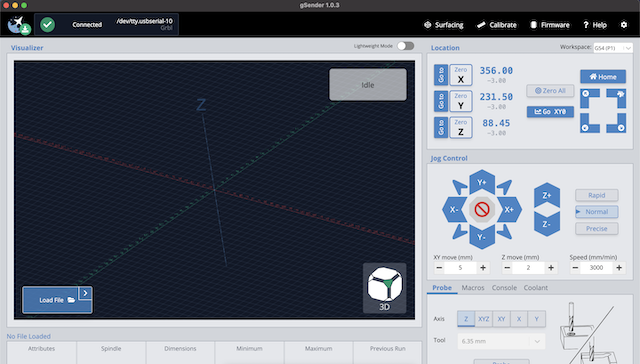Select XY probe axis

click(x=501, y=319)
